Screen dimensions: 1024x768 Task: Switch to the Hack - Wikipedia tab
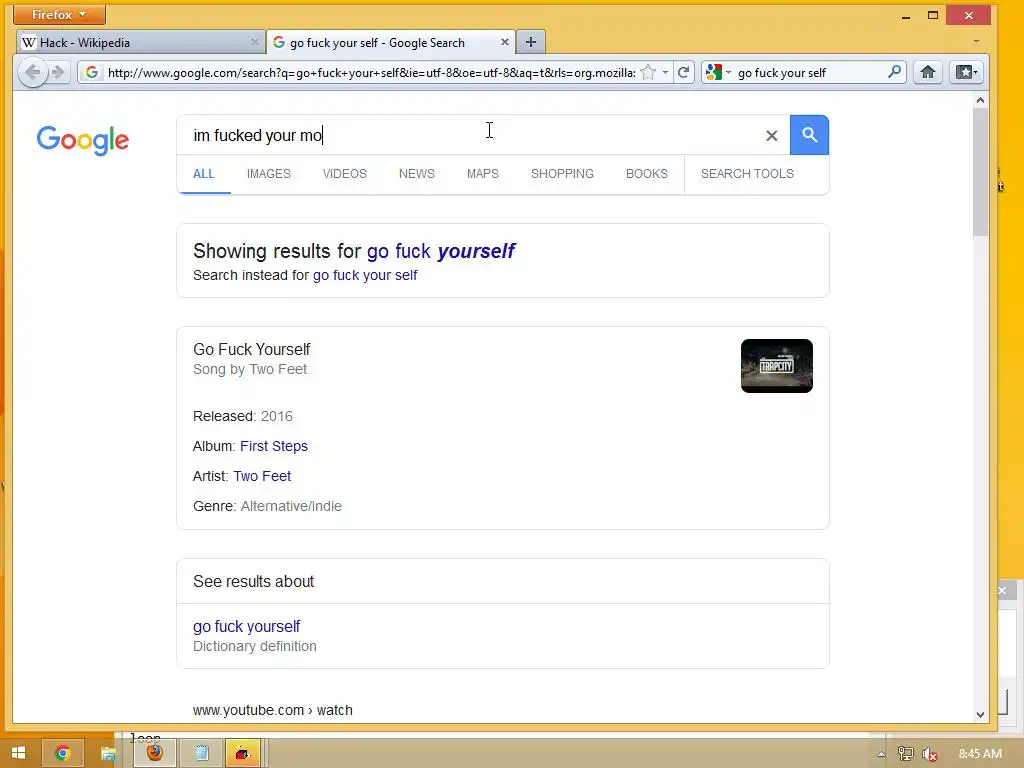(140, 42)
